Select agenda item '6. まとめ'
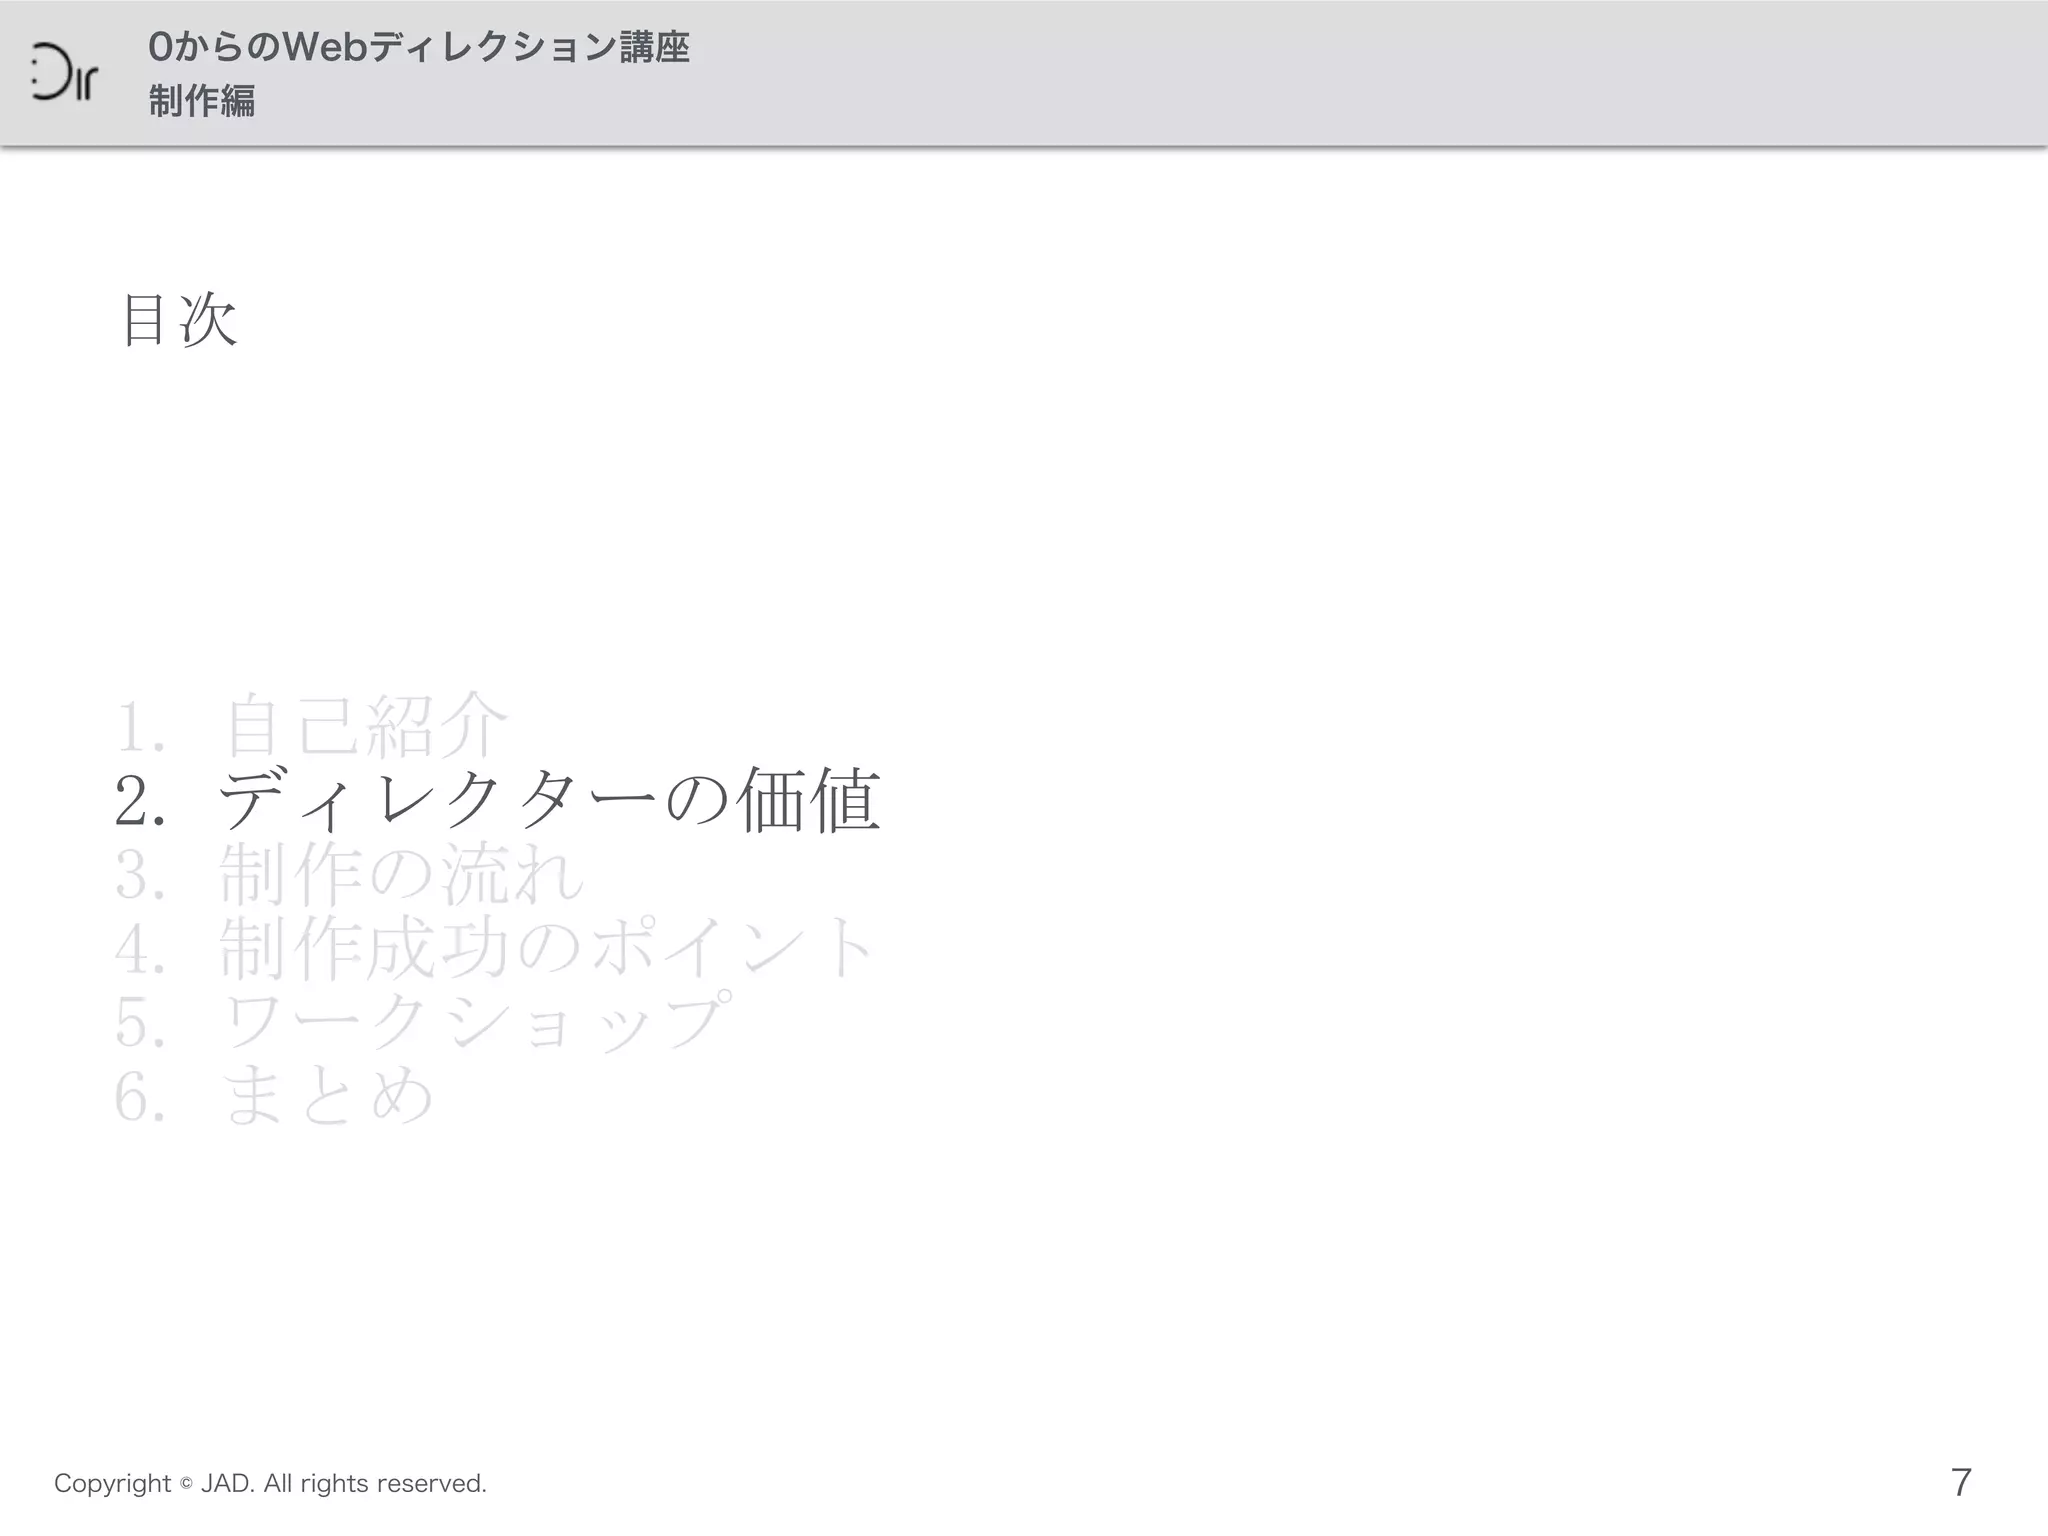 pyautogui.click(x=274, y=1096)
